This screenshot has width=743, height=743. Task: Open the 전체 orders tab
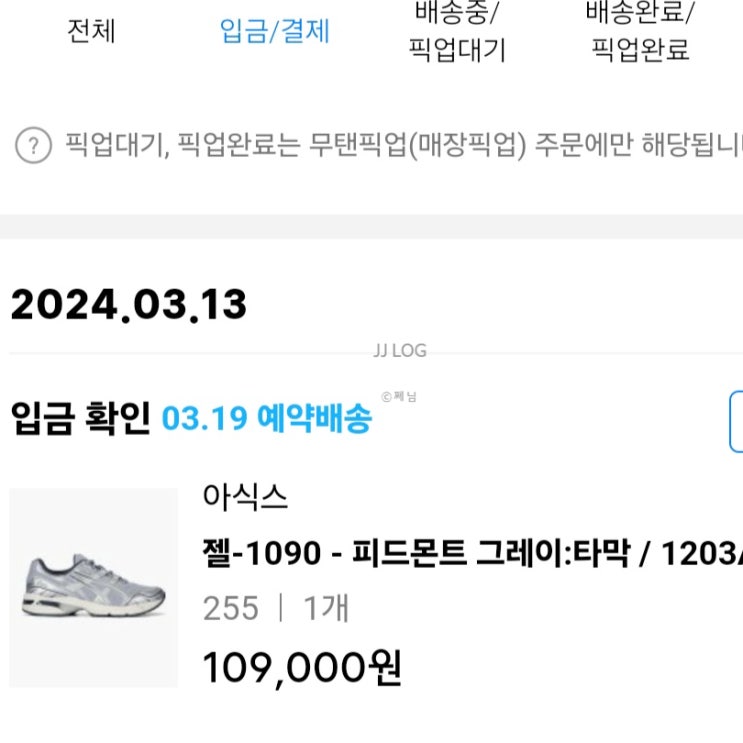pyautogui.click(x=91, y=31)
